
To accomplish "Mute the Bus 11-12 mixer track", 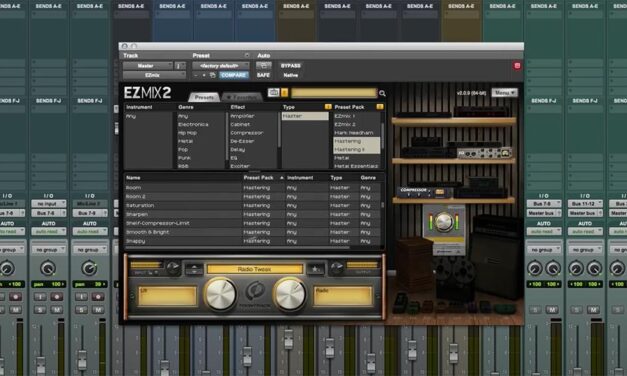I will [x=593, y=310].
